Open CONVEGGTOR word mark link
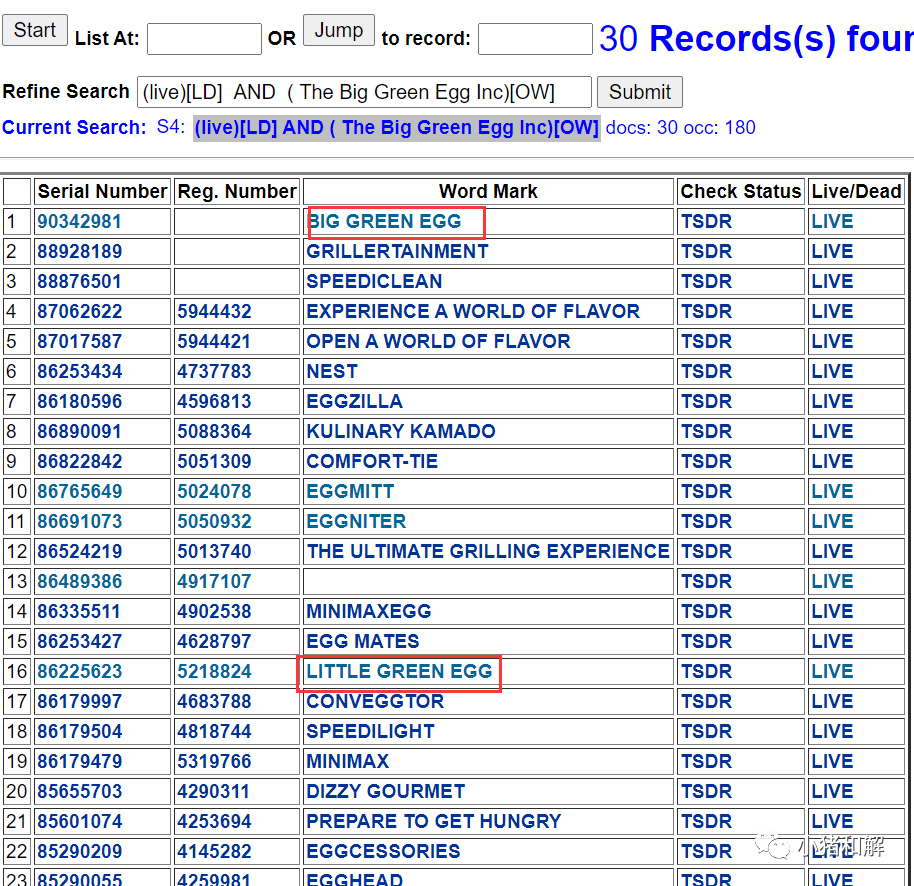Image resolution: width=914 pixels, height=886 pixels. (375, 702)
